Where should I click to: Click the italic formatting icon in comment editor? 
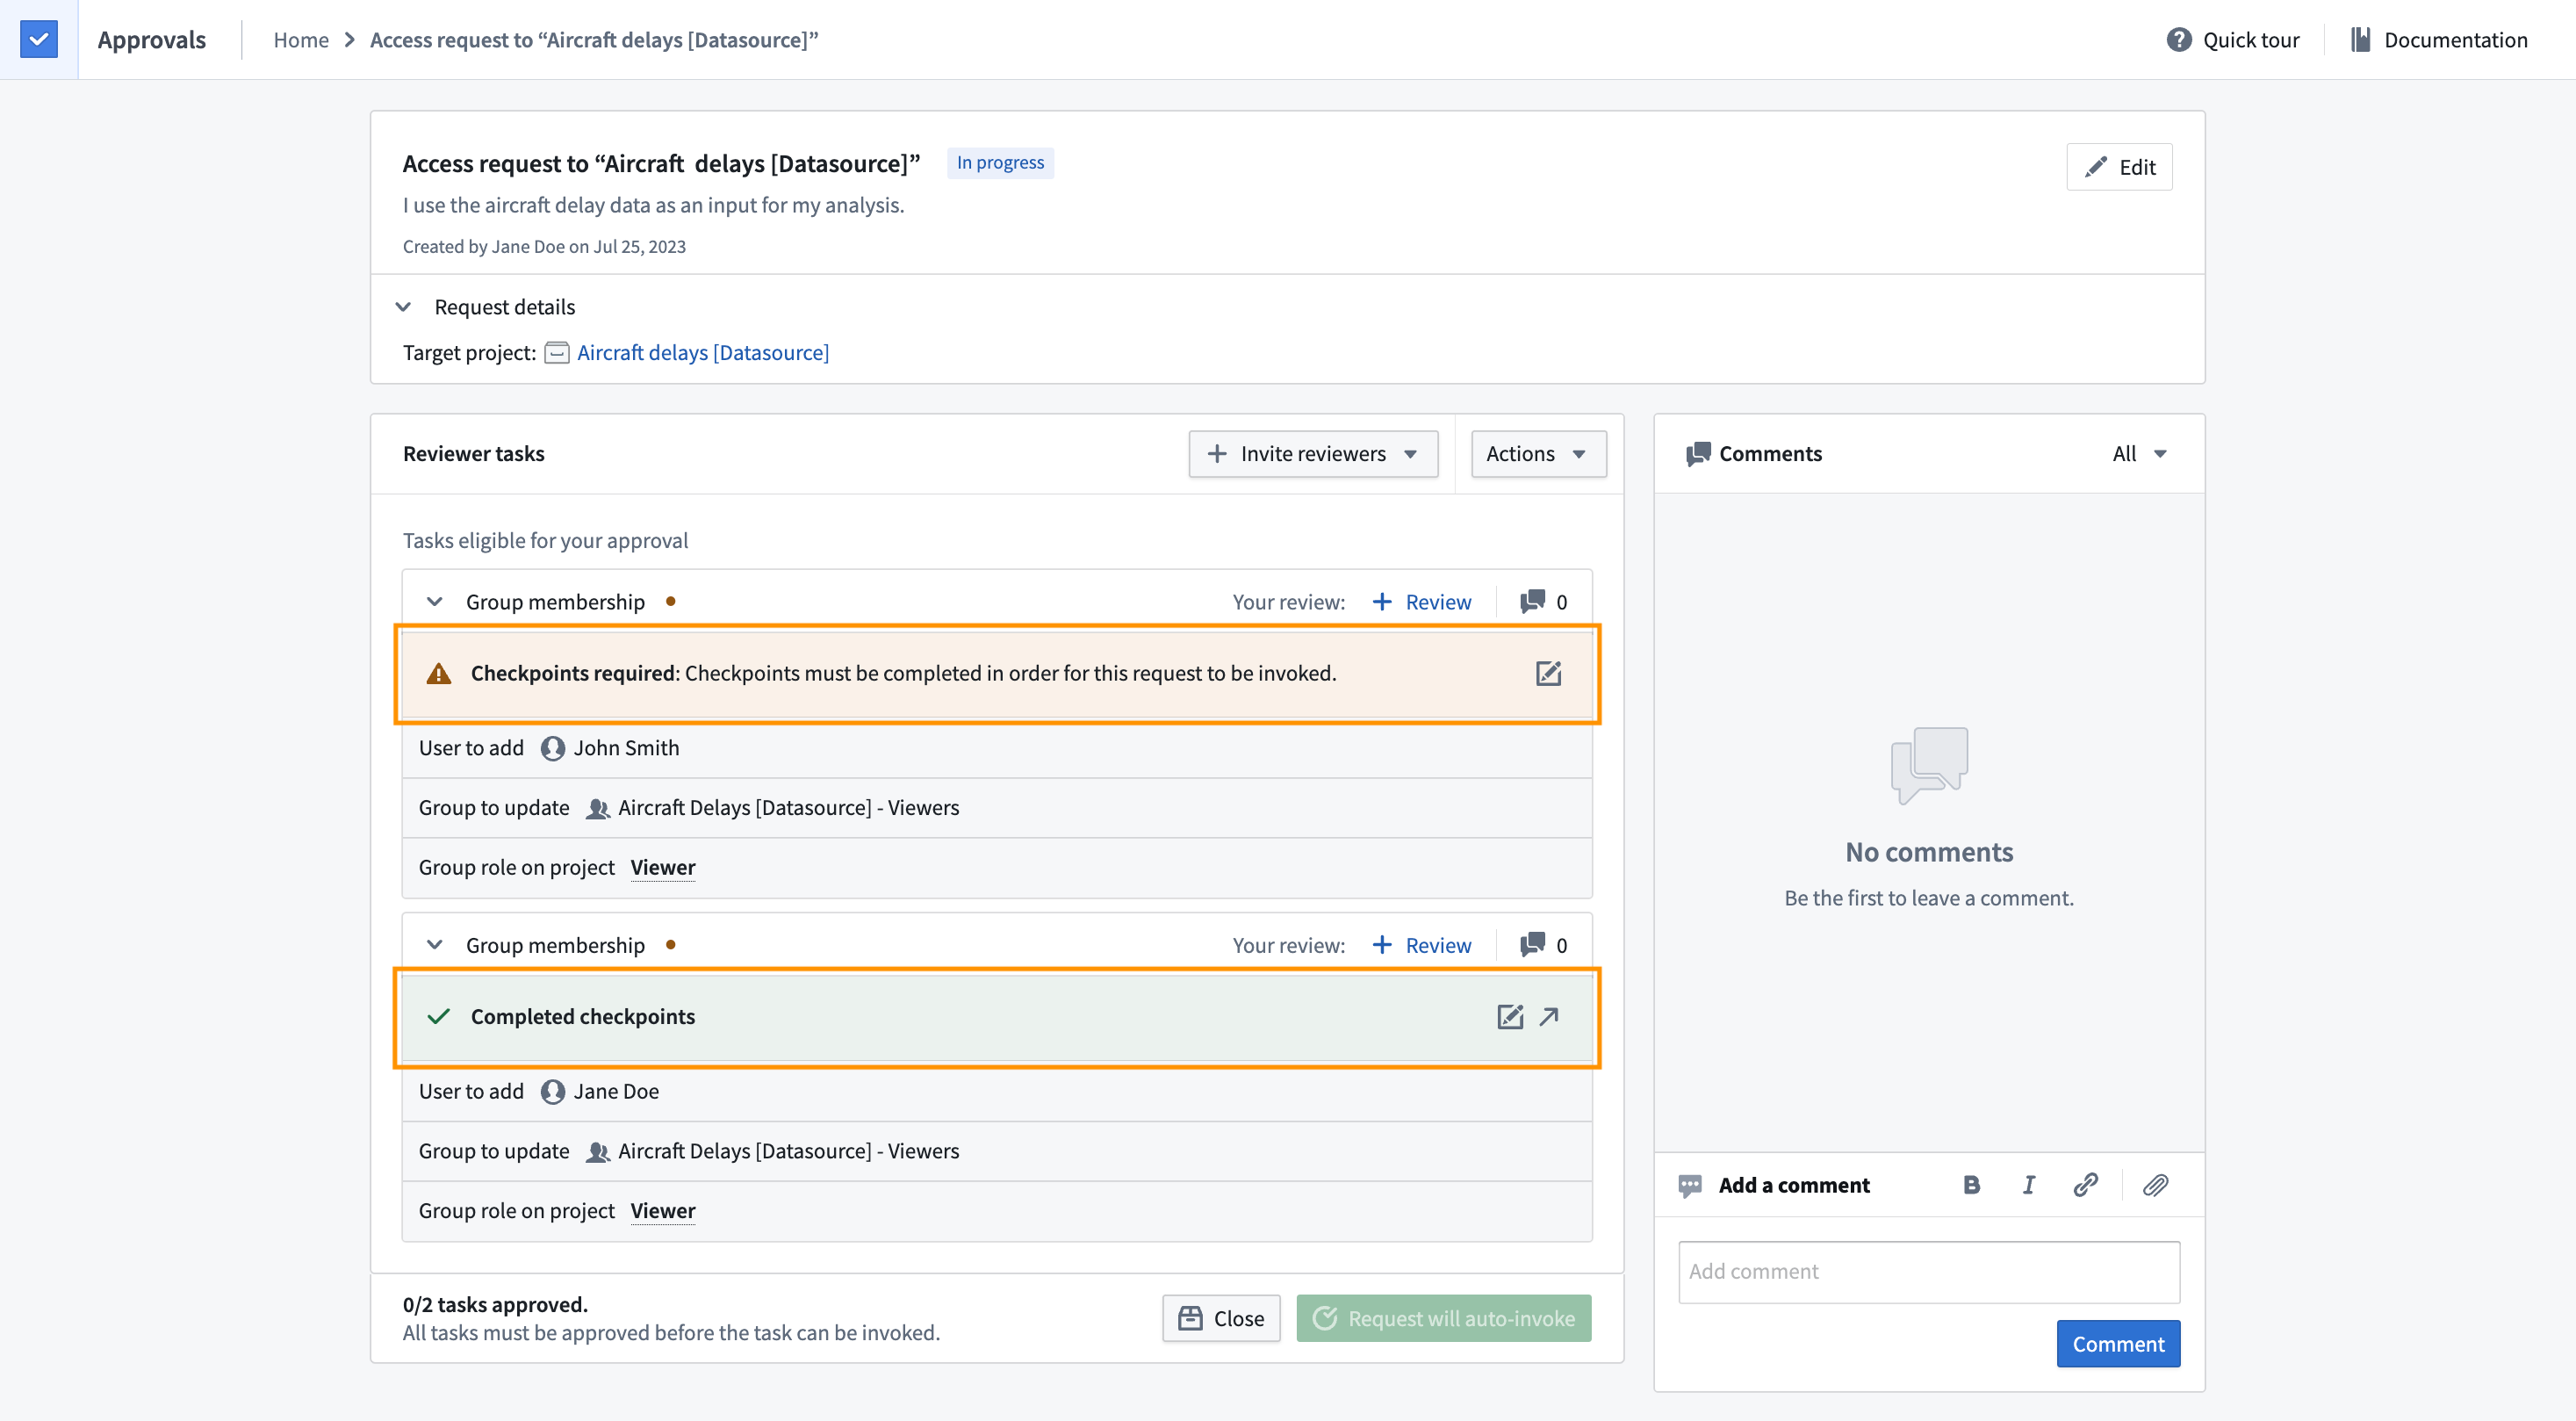pos(2029,1185)
